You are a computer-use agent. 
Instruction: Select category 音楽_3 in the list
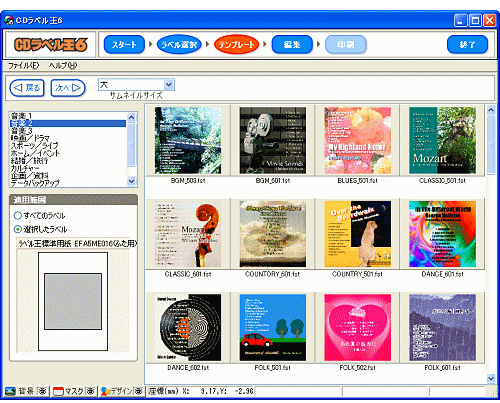[68, 131]
